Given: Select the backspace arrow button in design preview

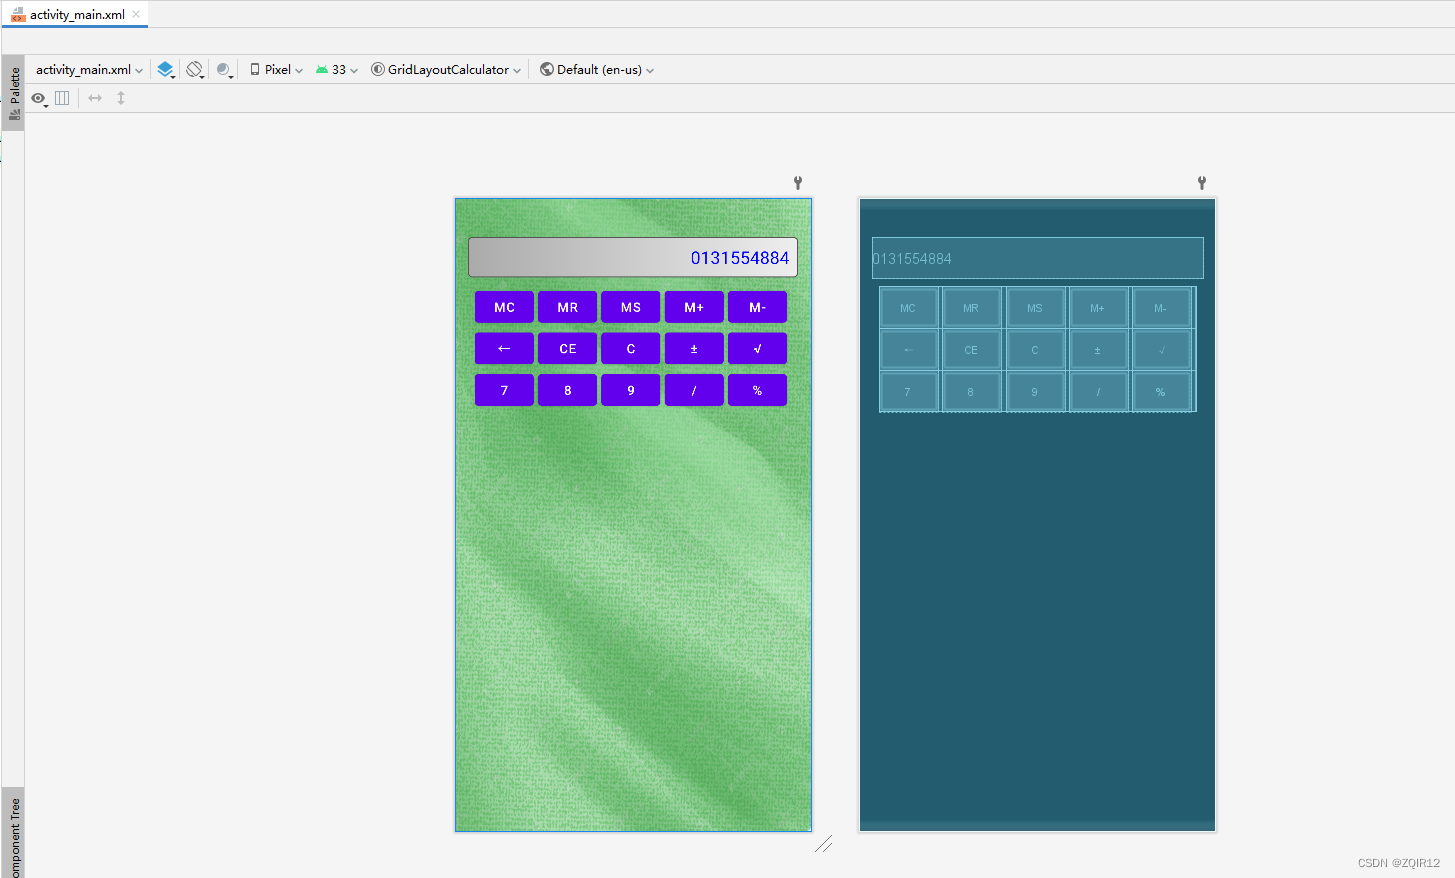Looking at the screenshot, I should pyautogui.click(x=504, y=348).
